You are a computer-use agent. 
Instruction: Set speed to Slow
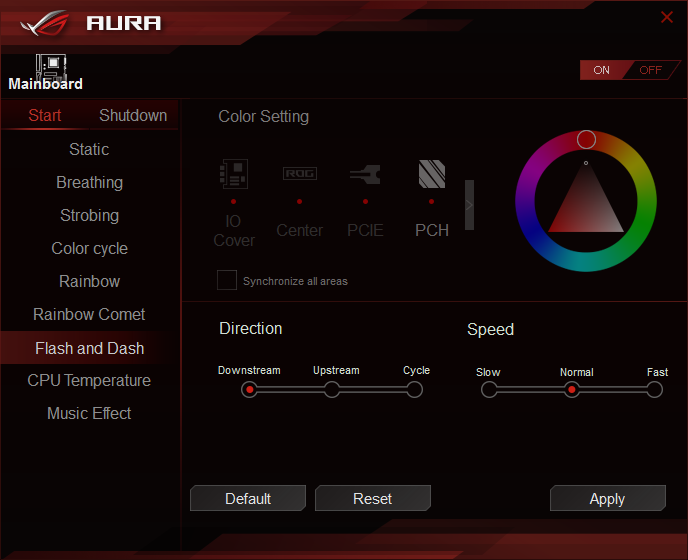pyautogui.click(x=489, y=389)
